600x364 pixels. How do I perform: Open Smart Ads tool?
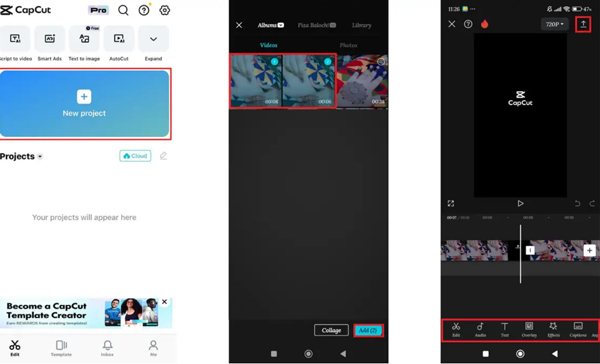tap(50, 43)
